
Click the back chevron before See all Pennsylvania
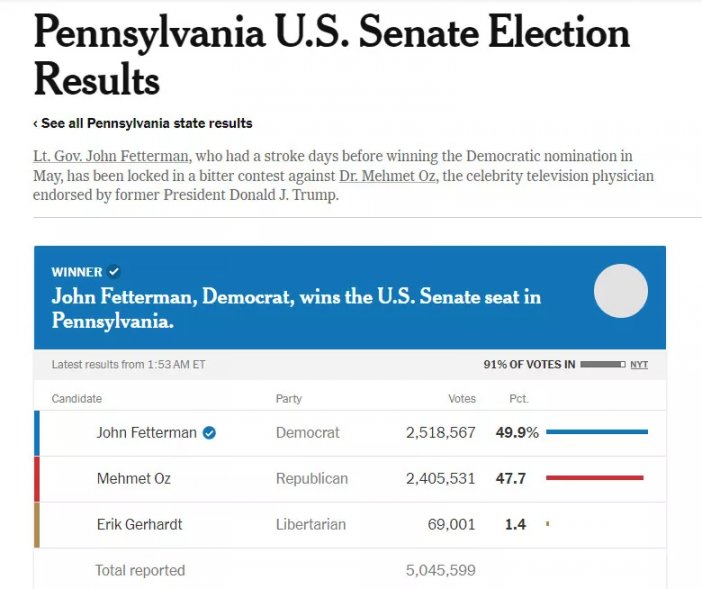point(35,124)
